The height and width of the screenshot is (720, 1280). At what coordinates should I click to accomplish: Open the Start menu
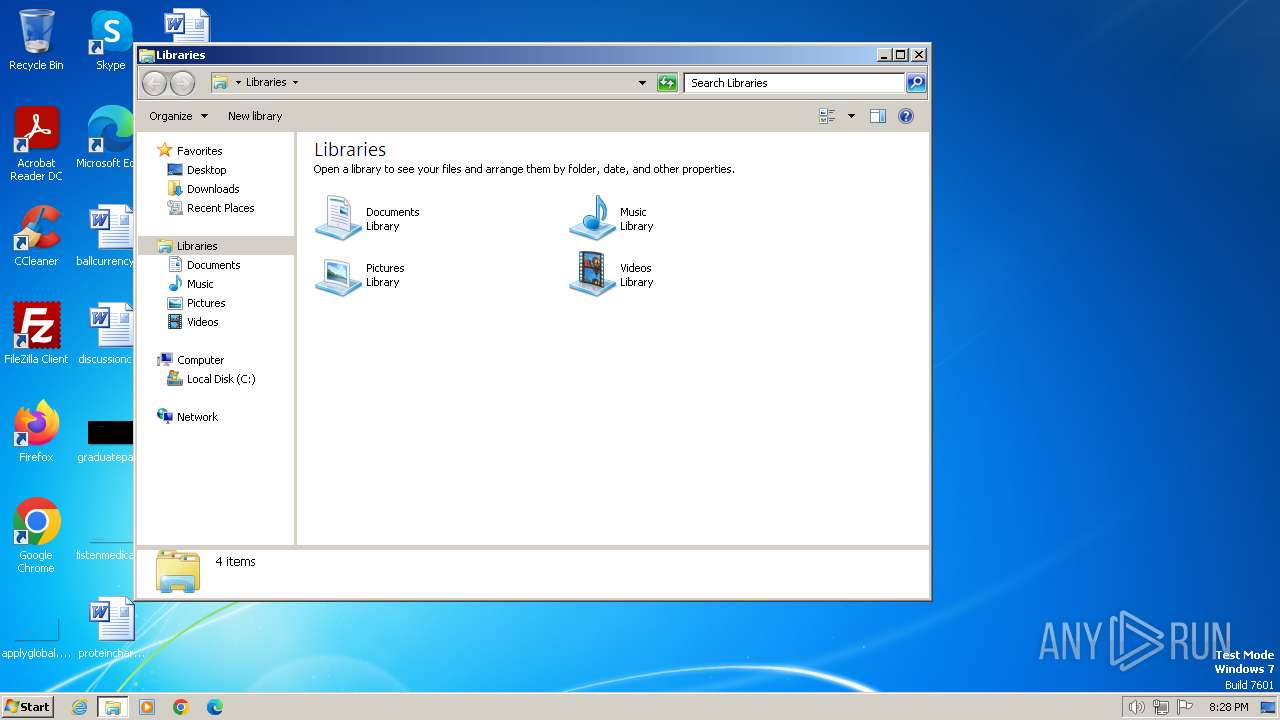[28, 707]
